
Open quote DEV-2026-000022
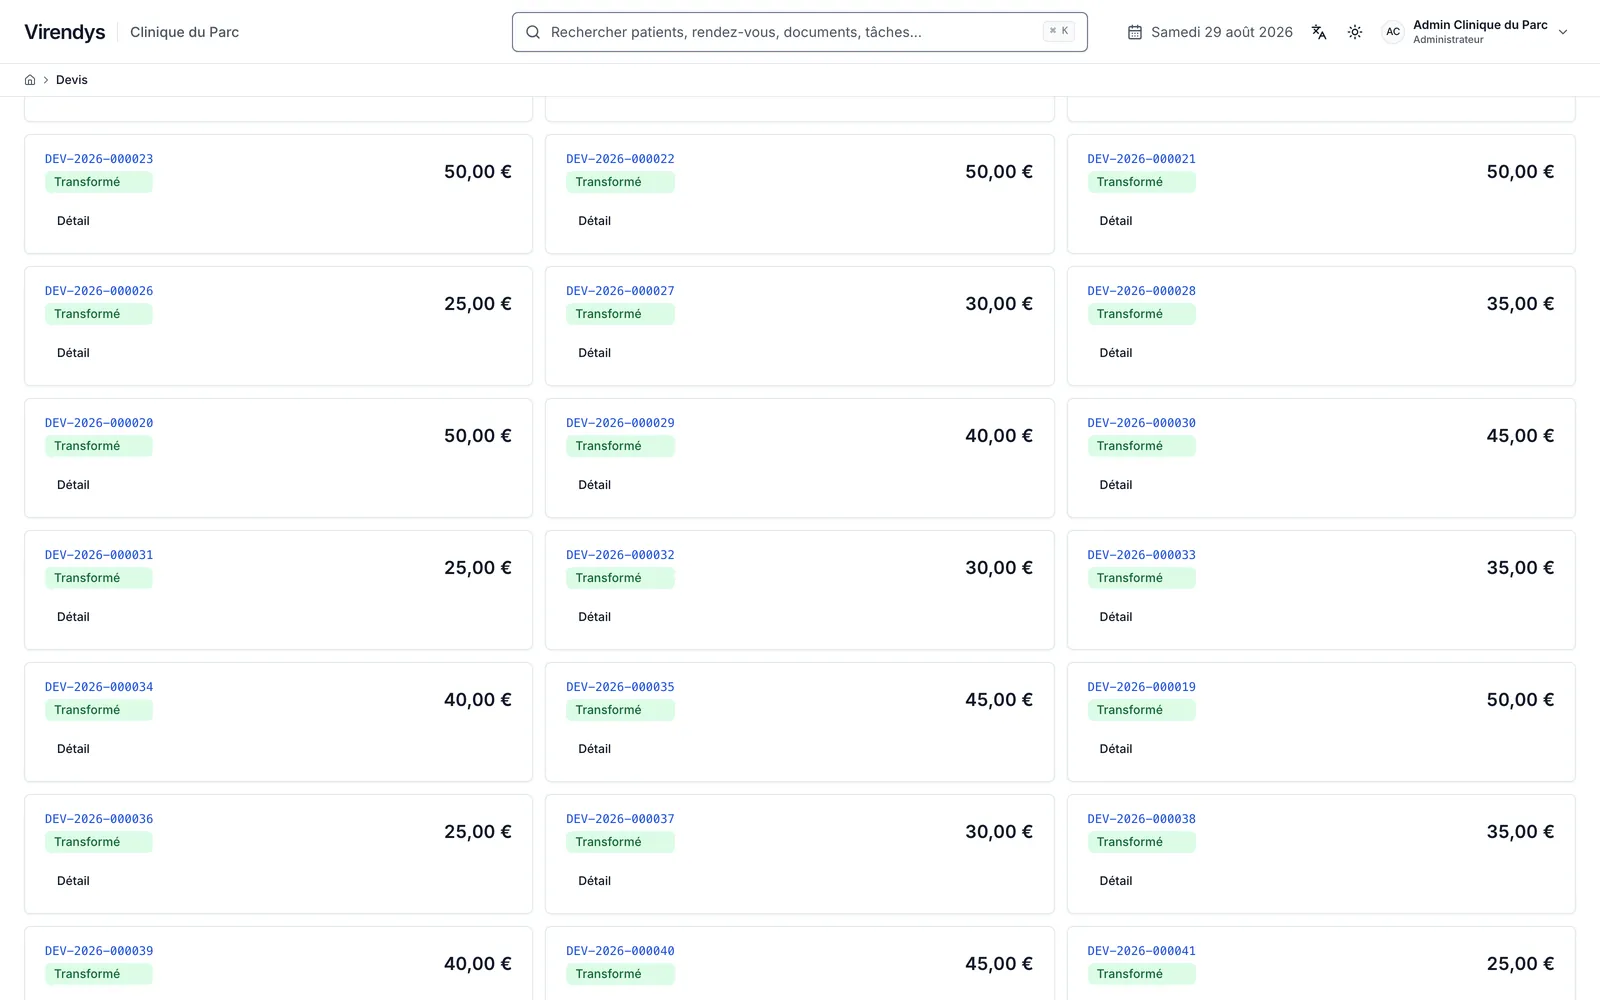[620, 159]
